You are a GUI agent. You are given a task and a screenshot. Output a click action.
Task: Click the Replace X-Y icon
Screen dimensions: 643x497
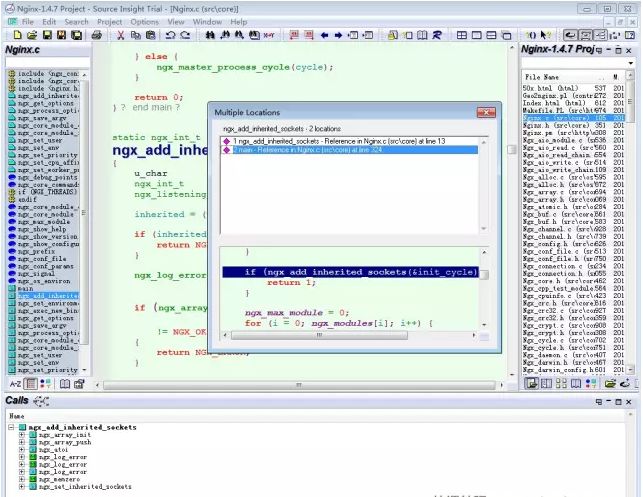click(x=269, y=35)
